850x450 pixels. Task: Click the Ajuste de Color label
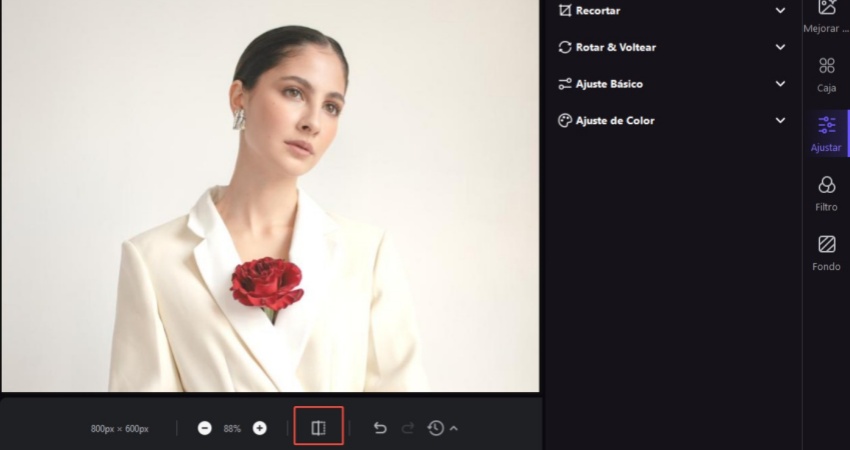tap(614, 121)
